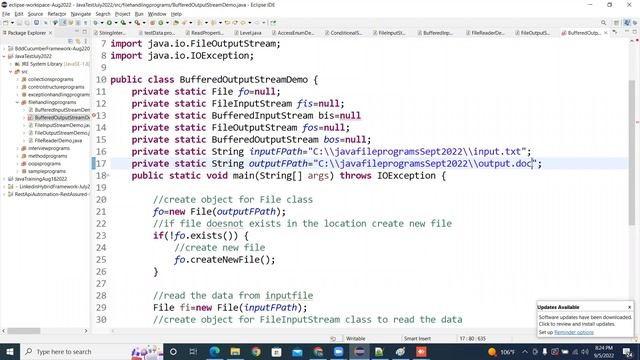The image size is (640, 360).
Task: Open the Navigate menu
Action: coord(81,14)
